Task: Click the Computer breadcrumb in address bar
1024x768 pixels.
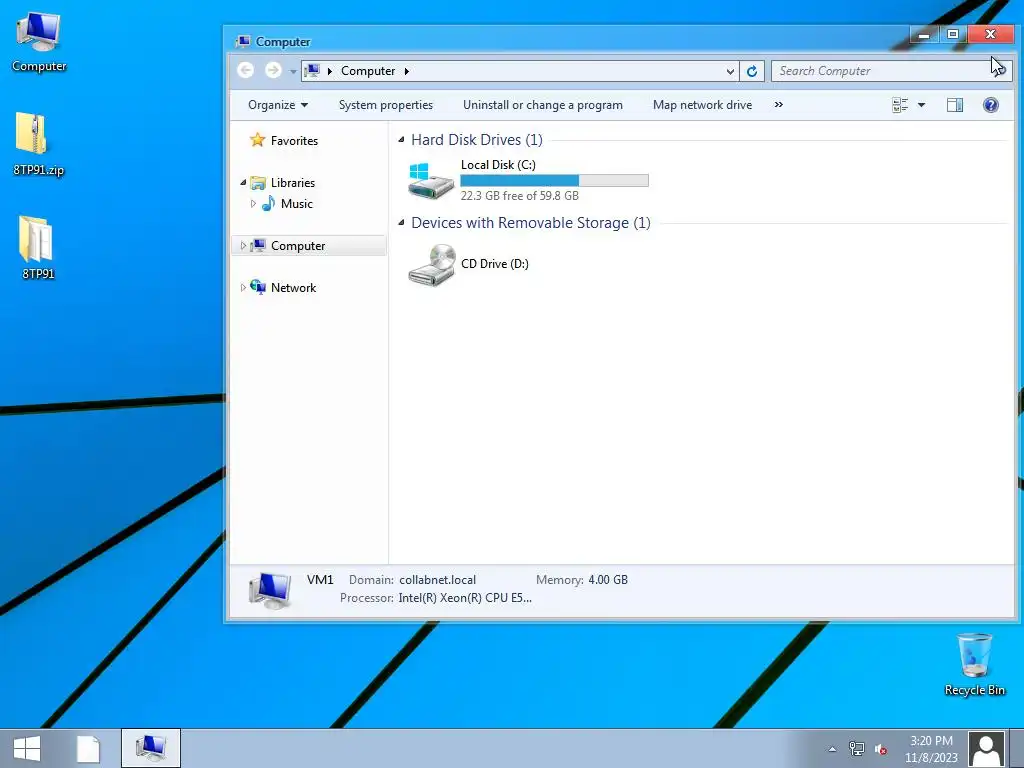Action: [x=368, y=71]
